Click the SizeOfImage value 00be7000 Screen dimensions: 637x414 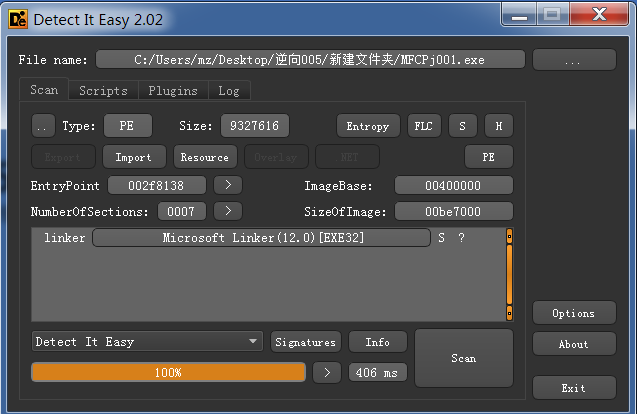point(454,212)
